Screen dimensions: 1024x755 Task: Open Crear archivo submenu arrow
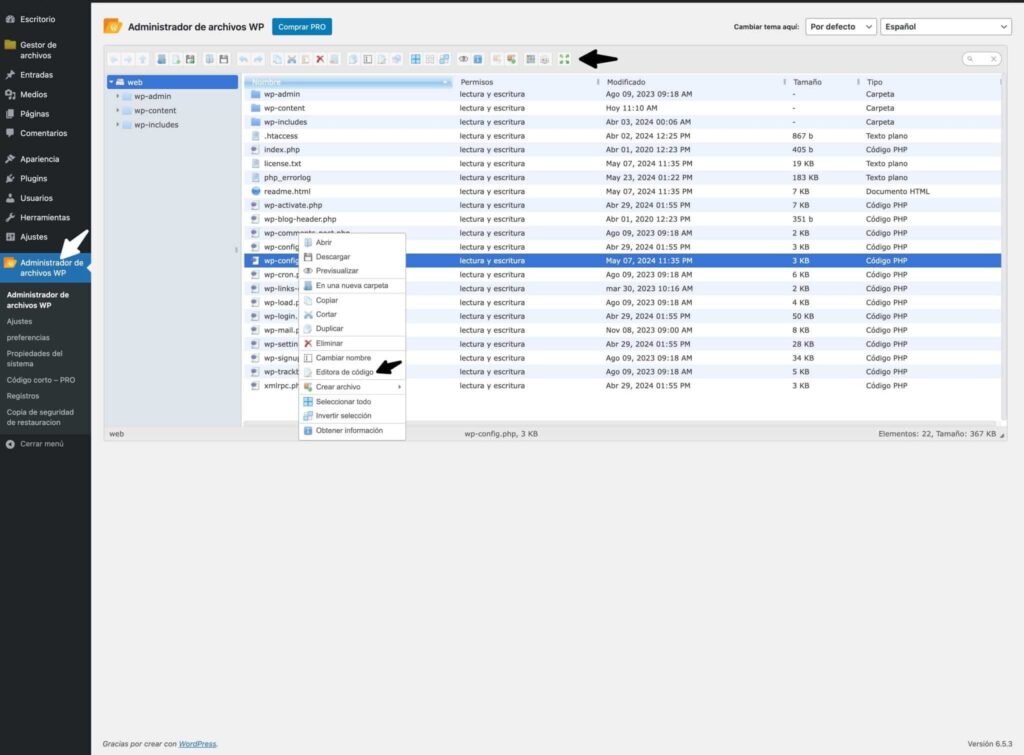(399, 387)
